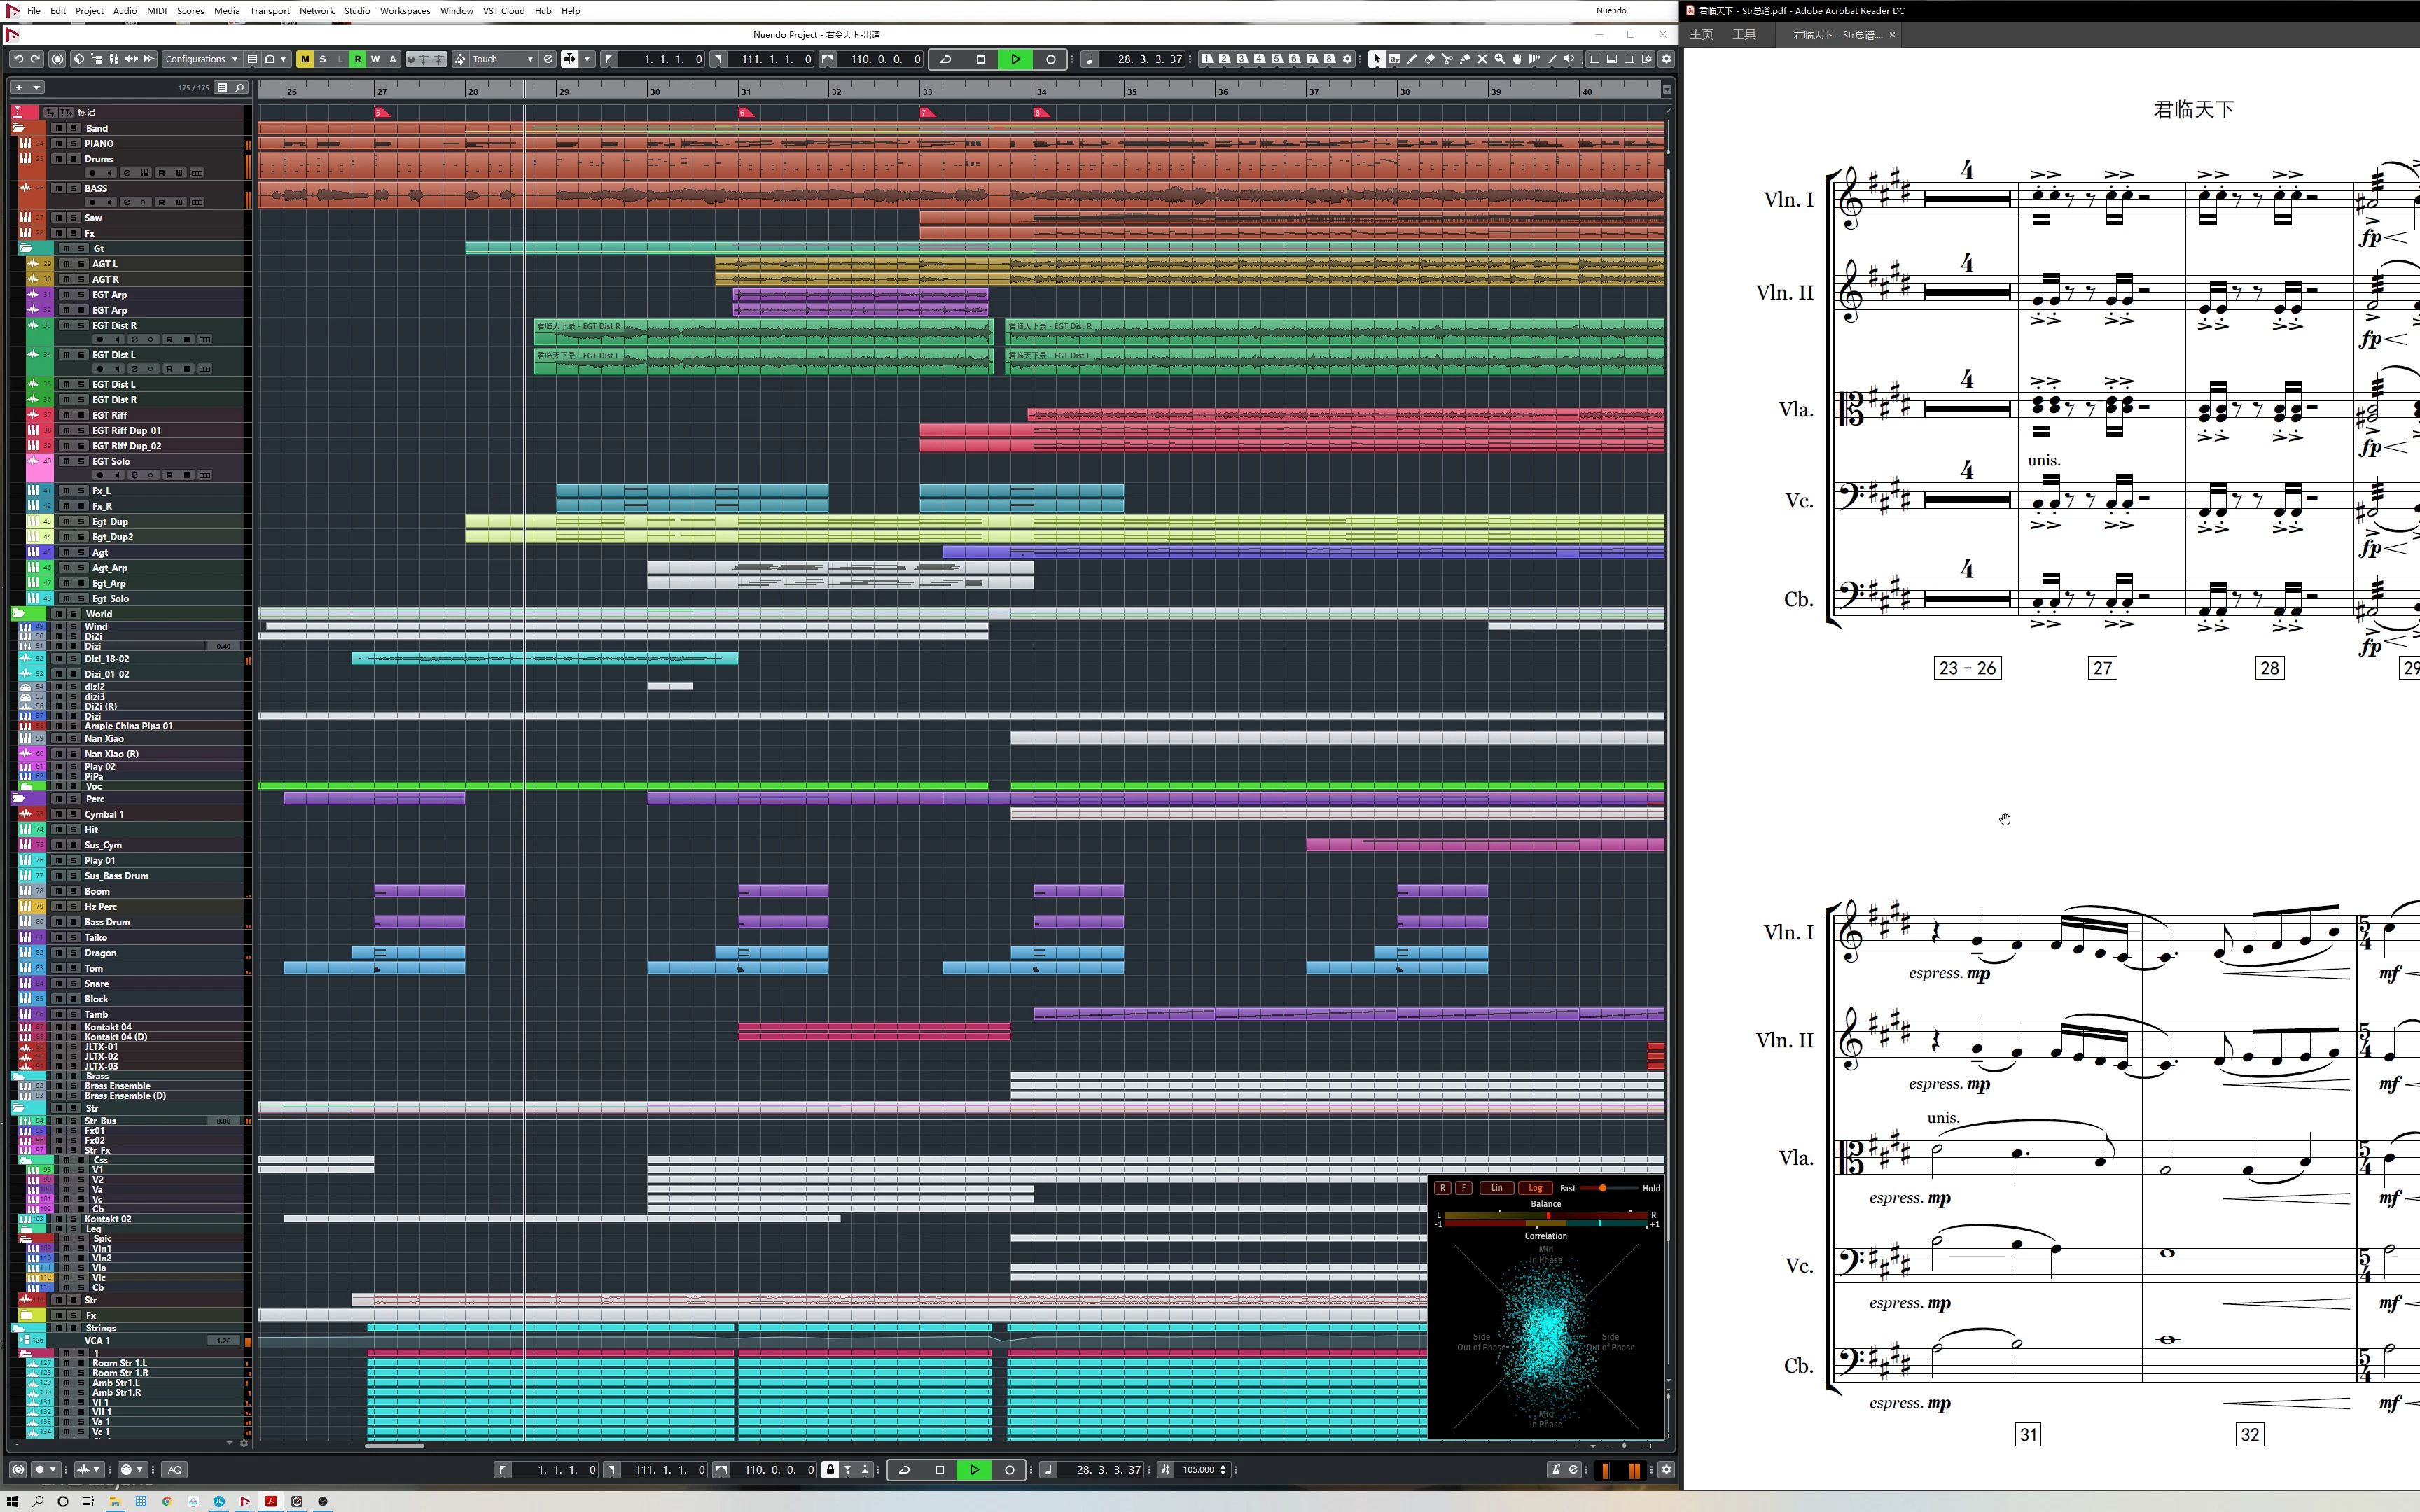This screenshot has width=2420, height=1512.
Task: Open auto-scroll settings dropdown arrow
Action: [588, 59]
